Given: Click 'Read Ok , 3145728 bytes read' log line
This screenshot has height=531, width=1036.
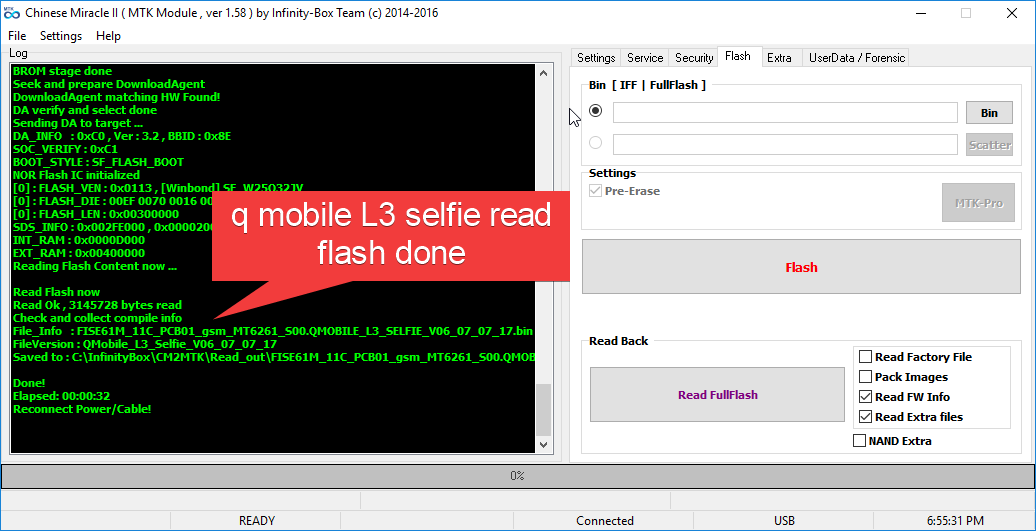Looking at the screenshot, I should [x=97, y=305].
